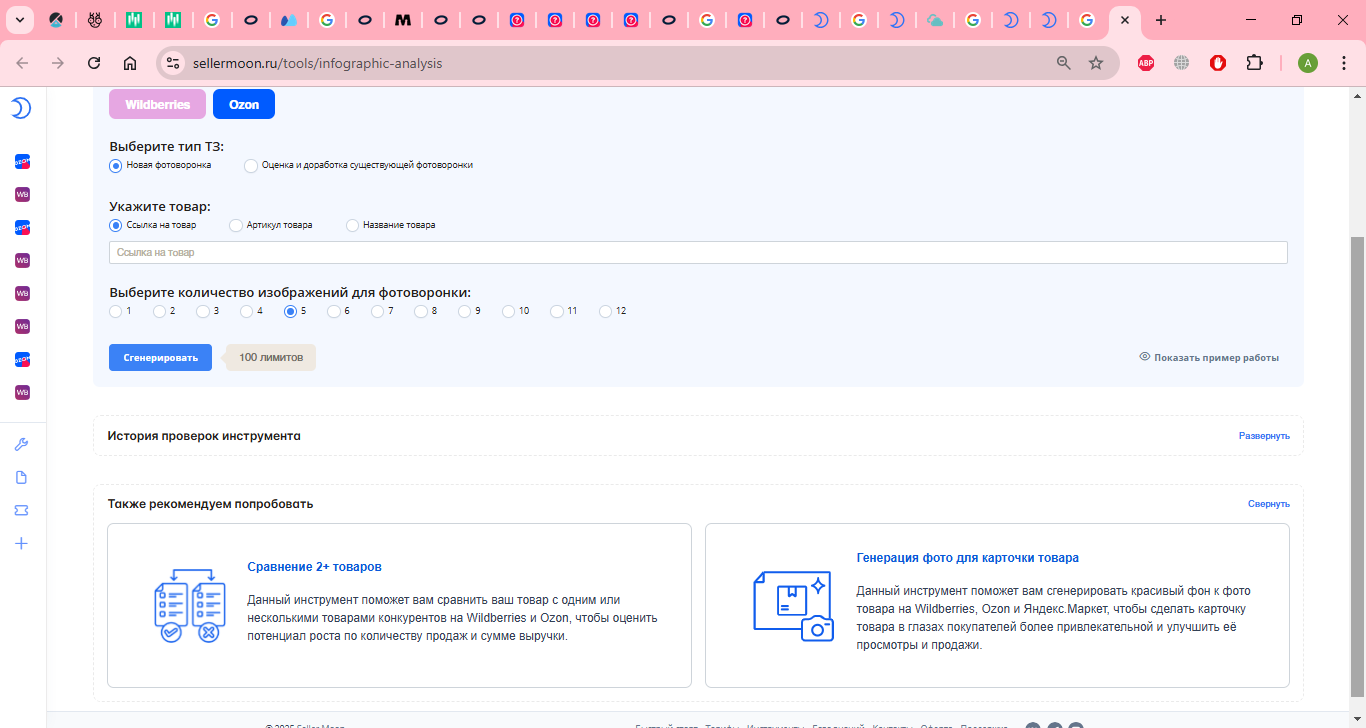Open the green profile avatar A
The image size is (1366, 728).
tap(1308, 63)
